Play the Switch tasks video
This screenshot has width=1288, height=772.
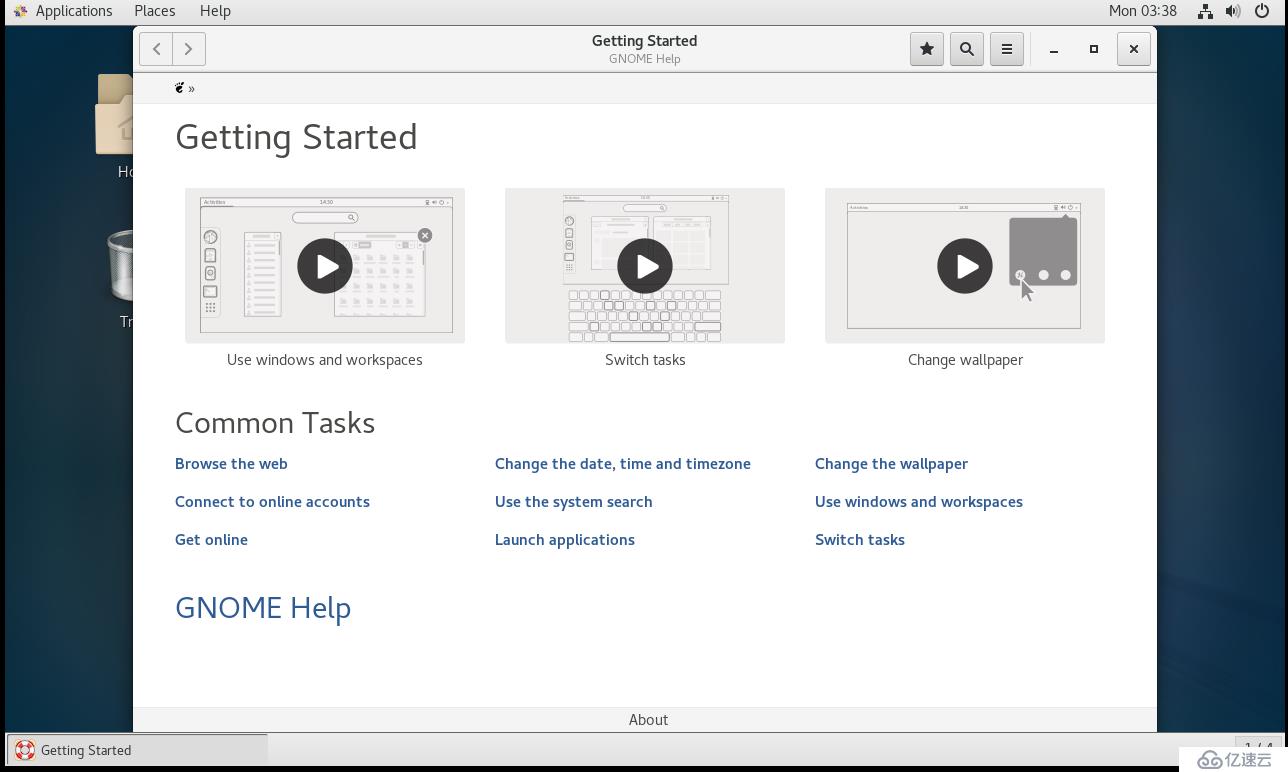pos(645,266)
